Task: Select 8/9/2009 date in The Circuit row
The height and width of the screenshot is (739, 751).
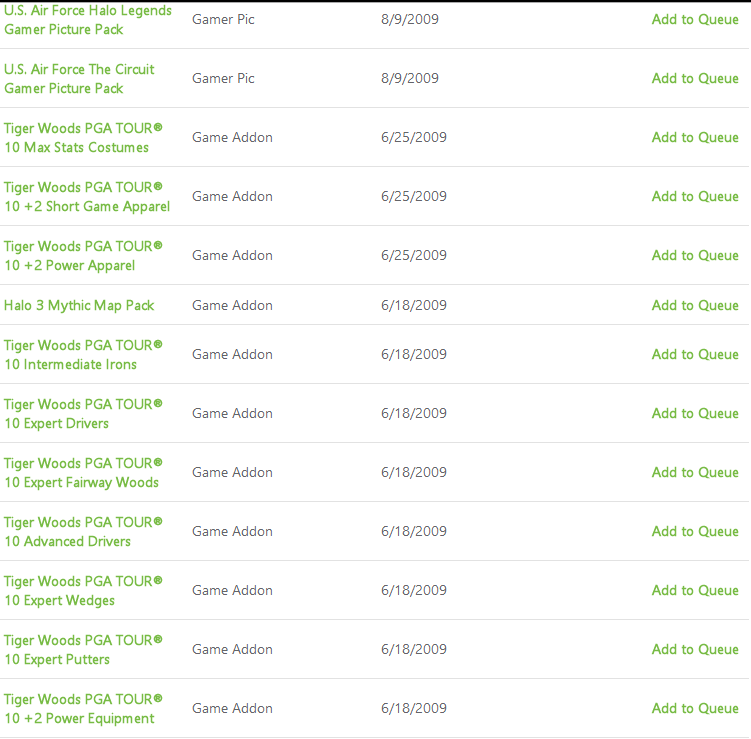Action: 410,78
